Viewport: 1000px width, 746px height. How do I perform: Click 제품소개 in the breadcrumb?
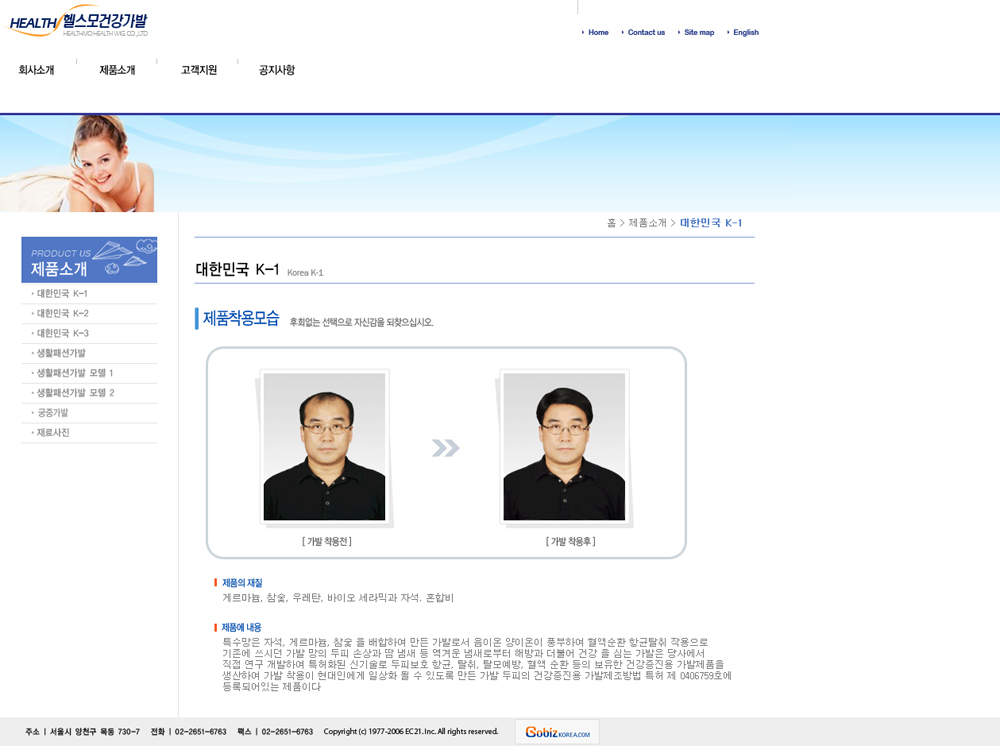coord(647,223)
